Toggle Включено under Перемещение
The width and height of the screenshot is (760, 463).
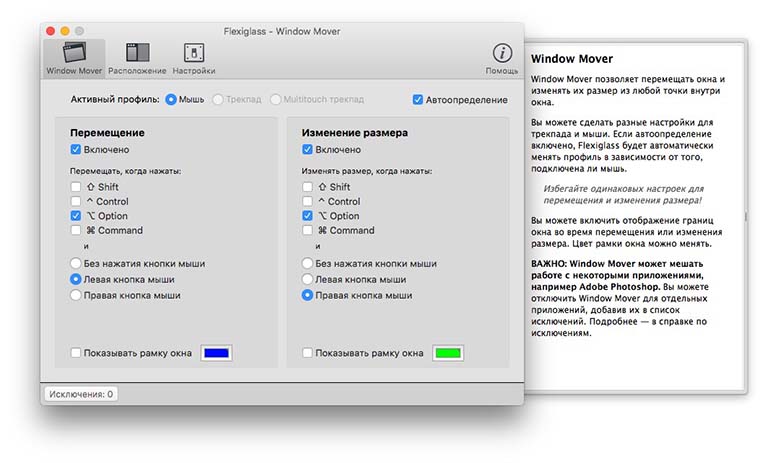(76, 149)
